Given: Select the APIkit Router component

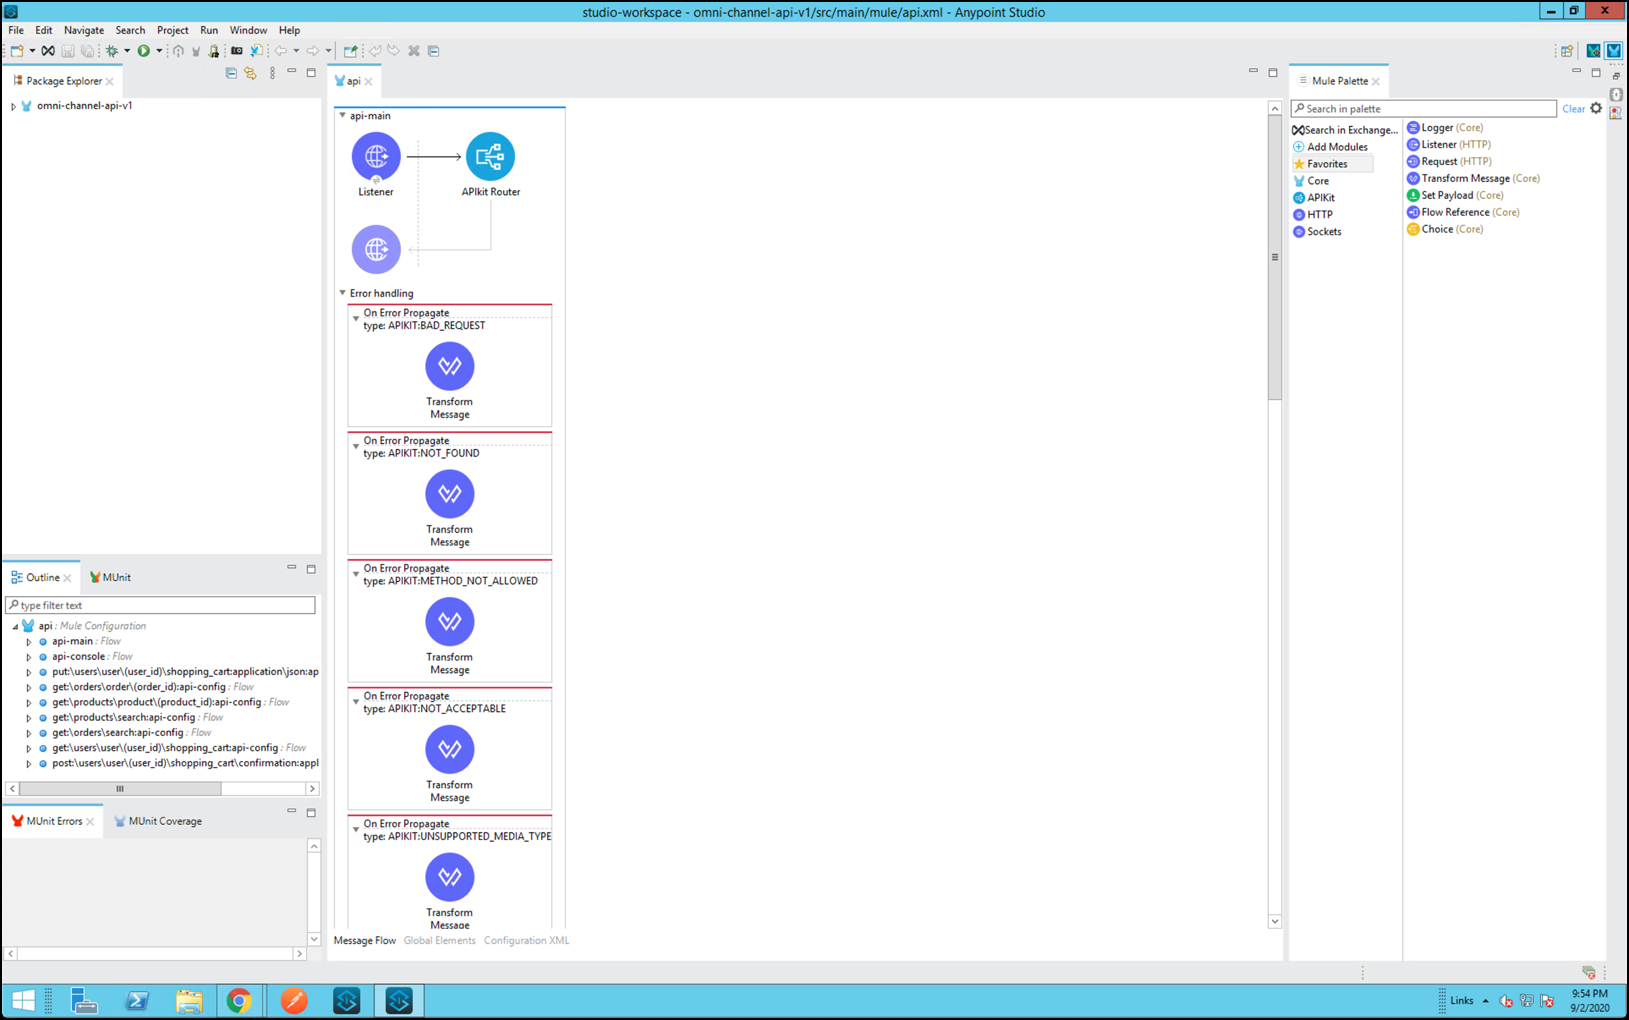Looking at the screenshot, I should coord(490,157).
